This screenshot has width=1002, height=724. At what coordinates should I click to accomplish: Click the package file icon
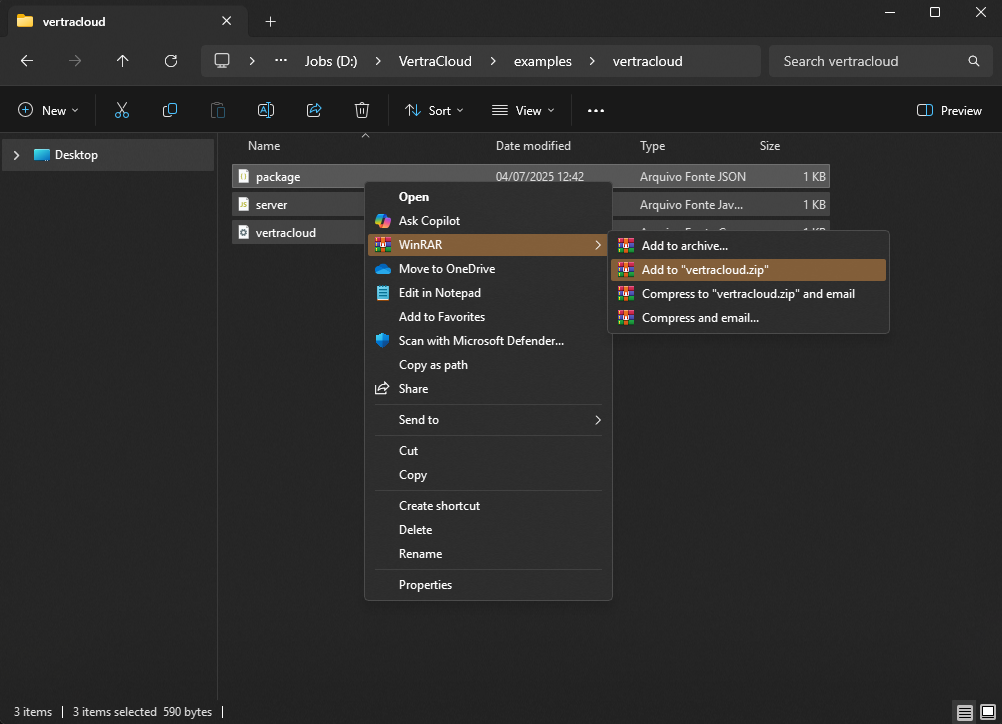pos(243,176)
